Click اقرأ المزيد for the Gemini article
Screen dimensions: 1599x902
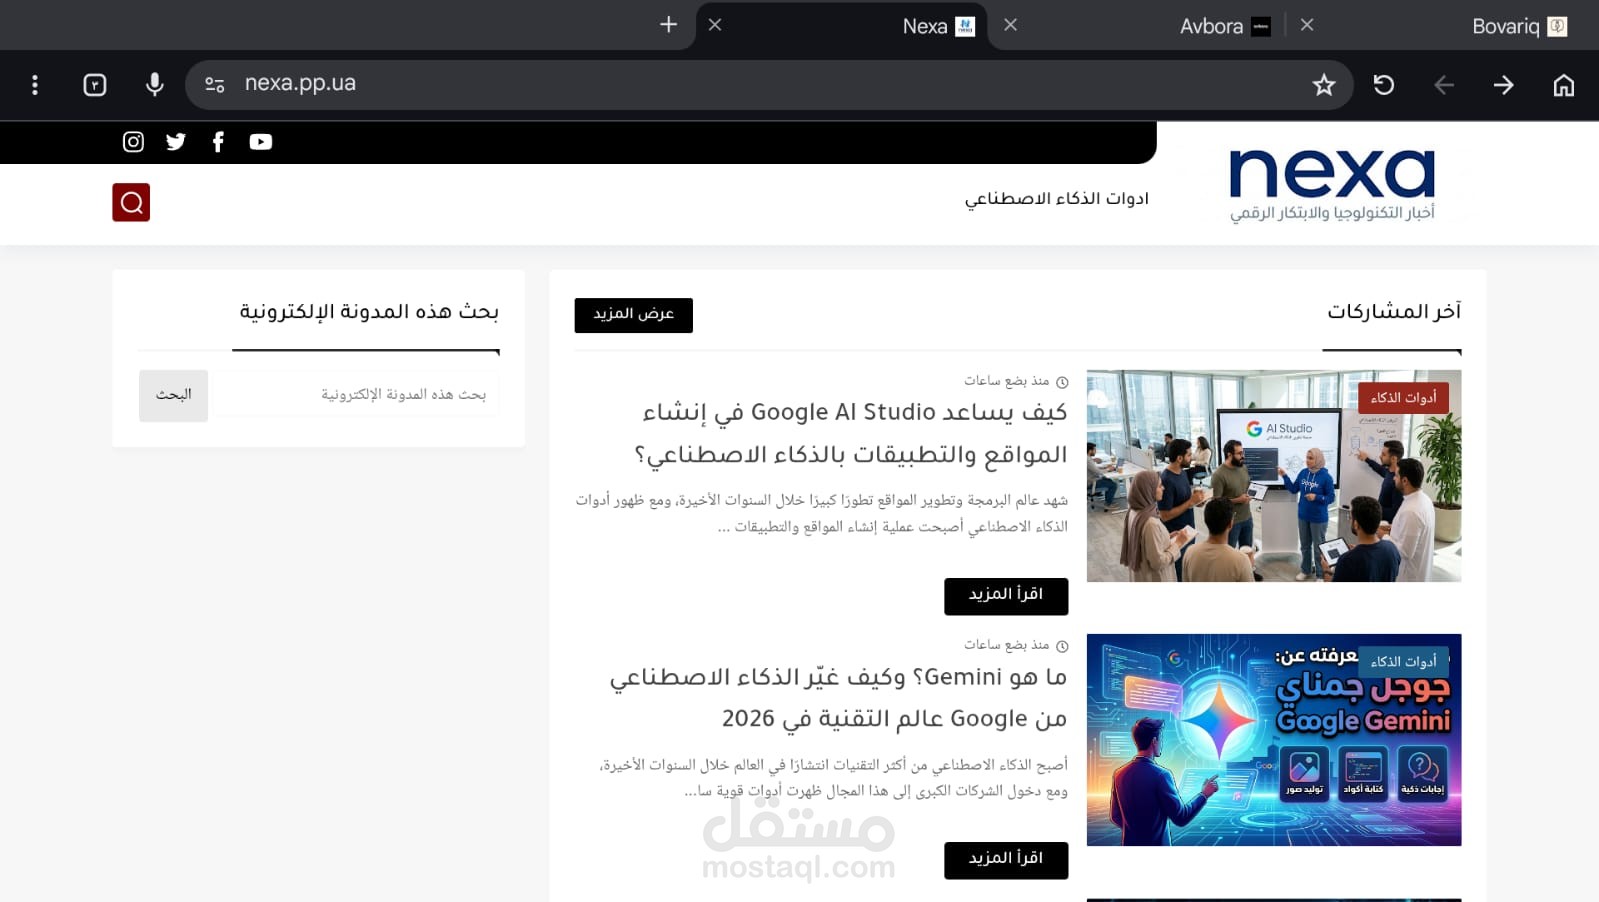(x=1006, y=860)
